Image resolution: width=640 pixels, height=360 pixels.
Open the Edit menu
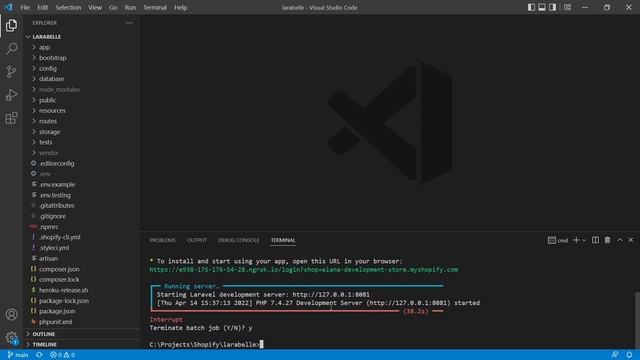click(x=42, y=7)
